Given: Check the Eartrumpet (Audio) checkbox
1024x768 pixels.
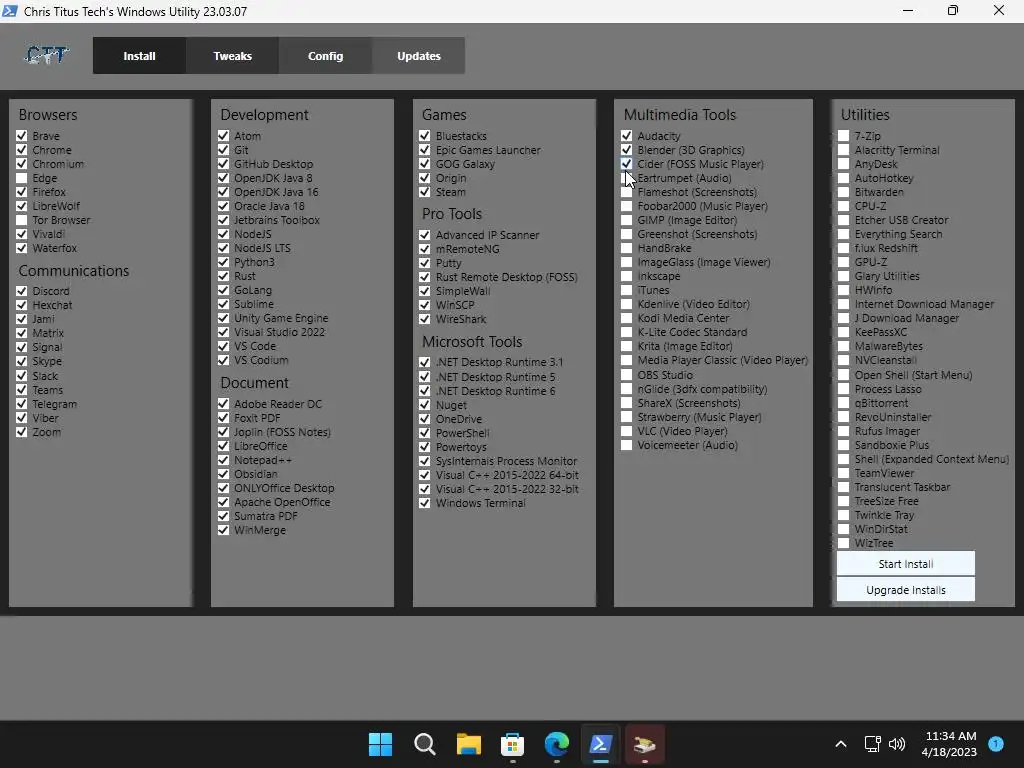Looking at the screenshot, I should 626,178.
